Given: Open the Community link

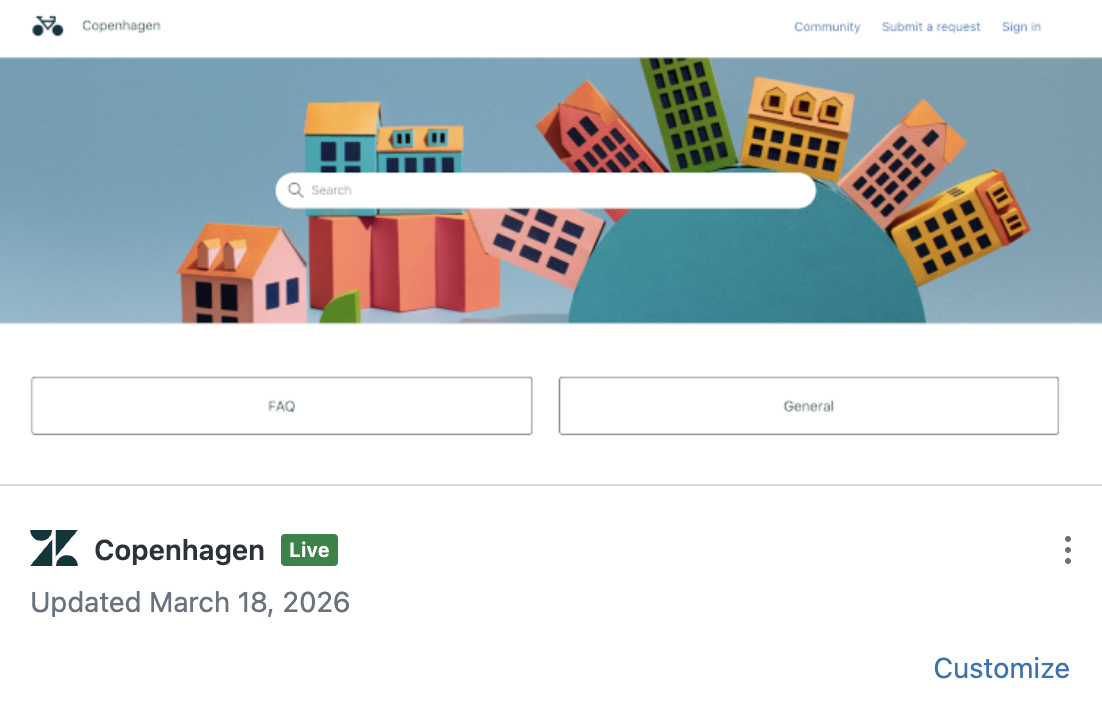Looking at the screenshot, I should pos(827,27).
